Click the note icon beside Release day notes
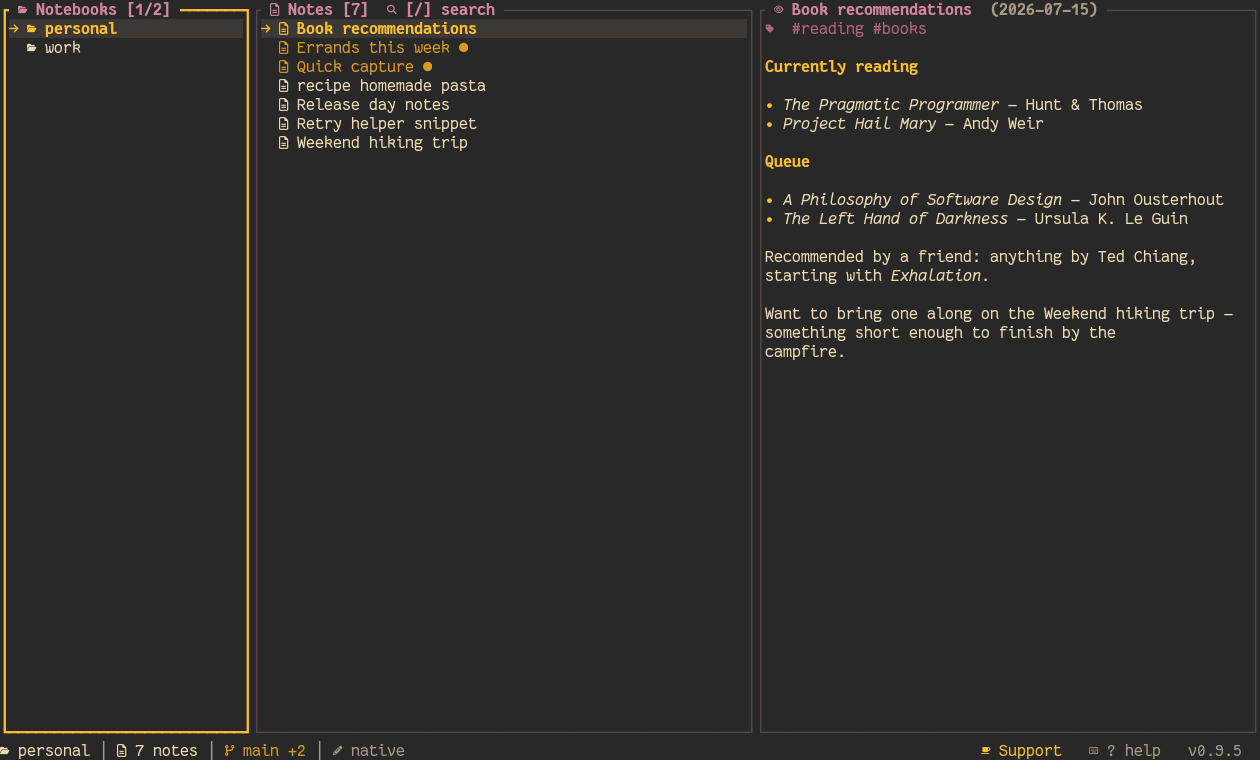This screenshot has height=760, width=1260. [284, 105]
